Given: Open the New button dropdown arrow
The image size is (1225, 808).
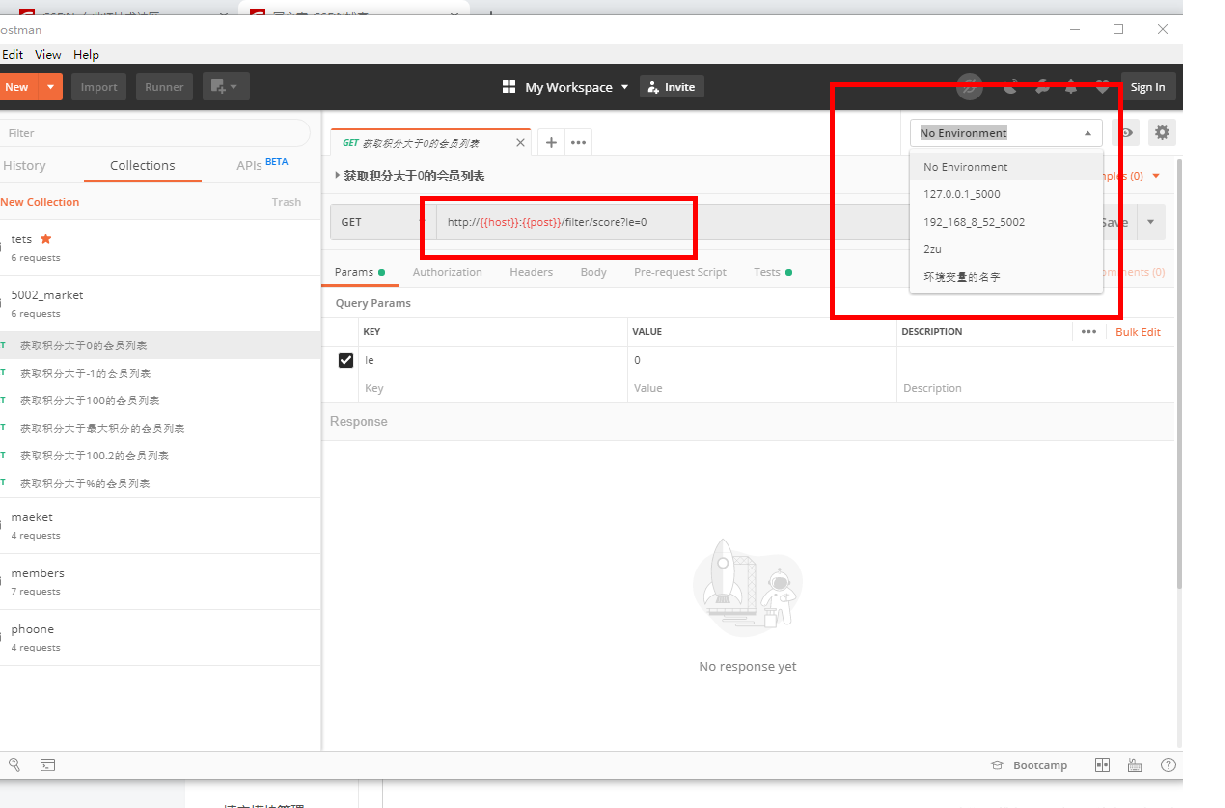Looking at the screenshot, I should pos(51,87).
